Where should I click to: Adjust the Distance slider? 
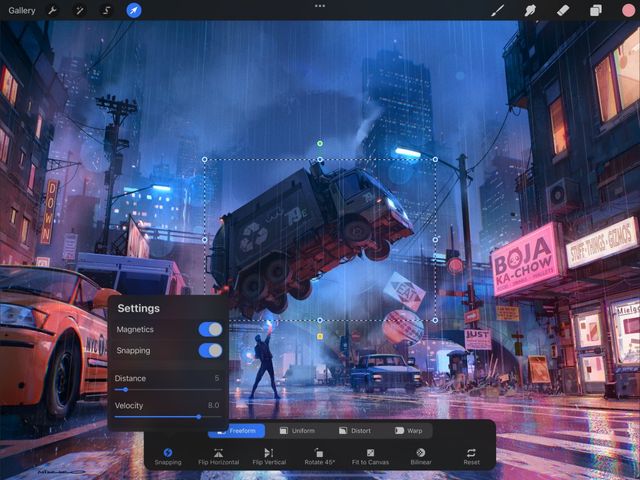pyautogui.click(x=168, y=390)
